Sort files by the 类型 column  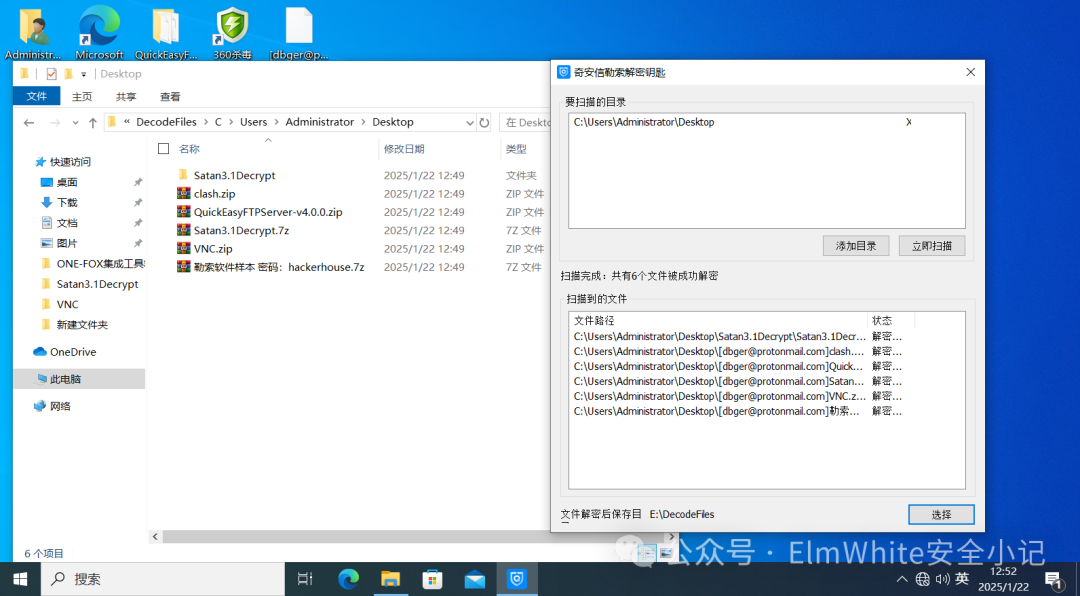pyautogui.click(x=516, y=149)
